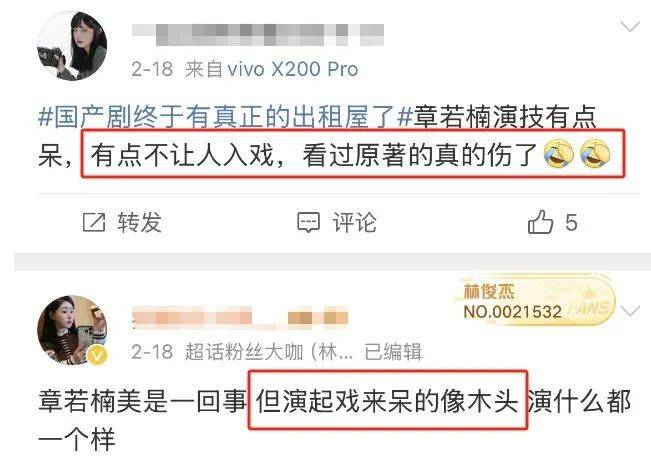Expand the first post's chevron menu
This screenshot has height=471, width=651.
[630, 27]
